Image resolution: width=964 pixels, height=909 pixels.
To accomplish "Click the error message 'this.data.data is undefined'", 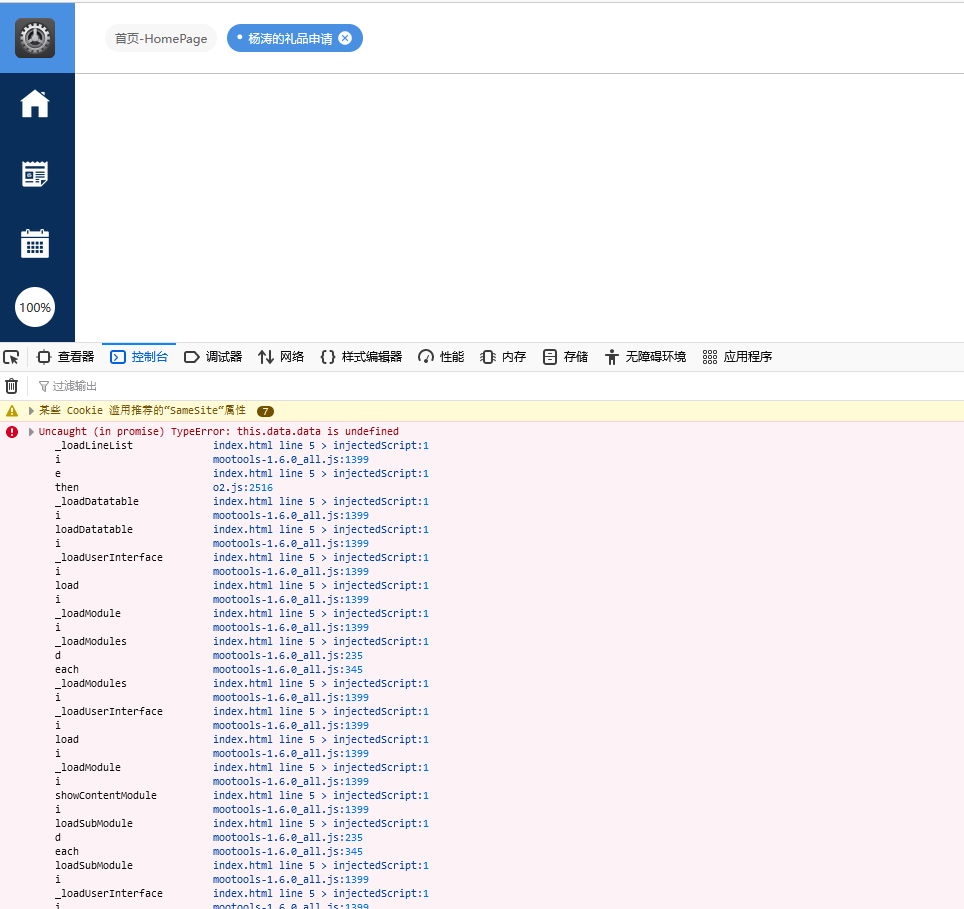I will tap(318, 431).
